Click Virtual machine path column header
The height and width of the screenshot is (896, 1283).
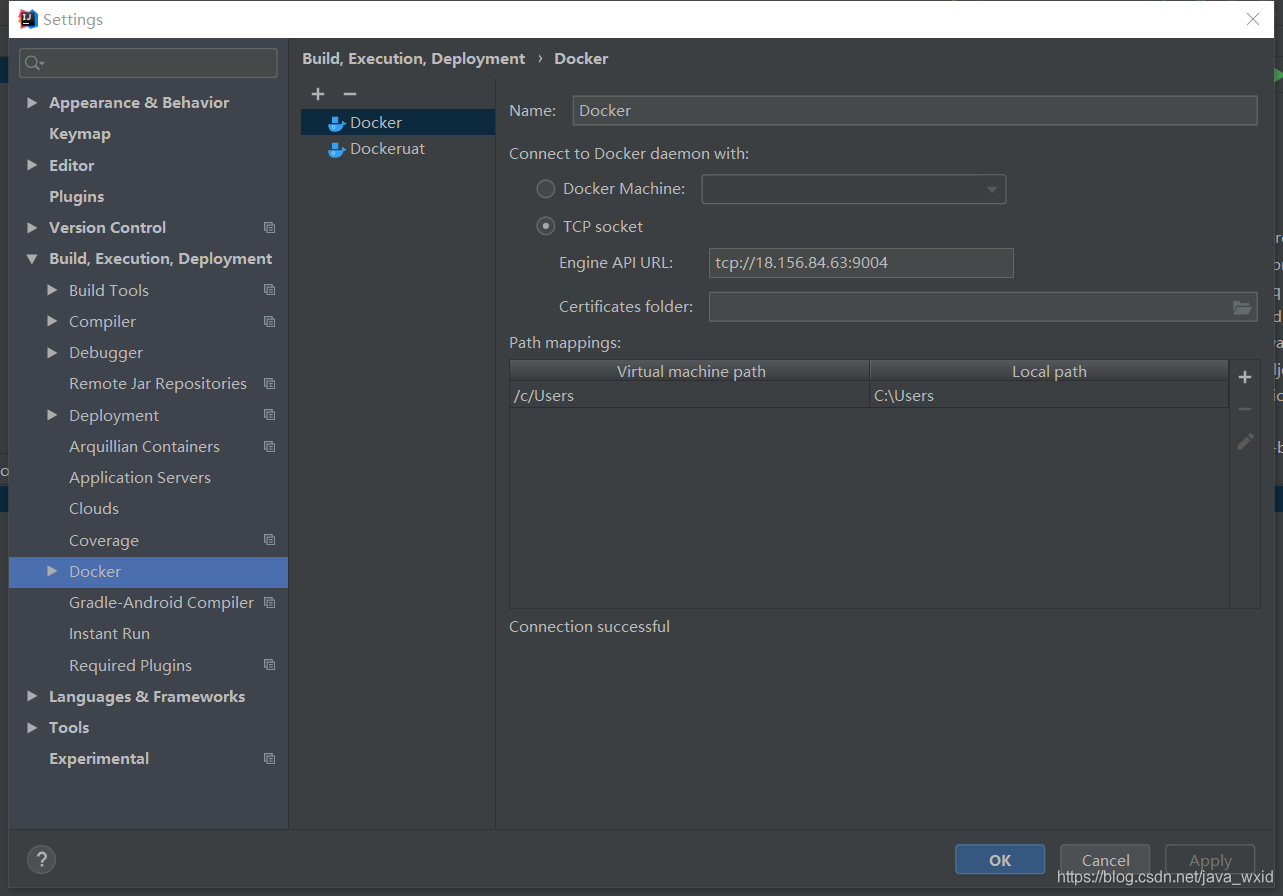[690, 372]
